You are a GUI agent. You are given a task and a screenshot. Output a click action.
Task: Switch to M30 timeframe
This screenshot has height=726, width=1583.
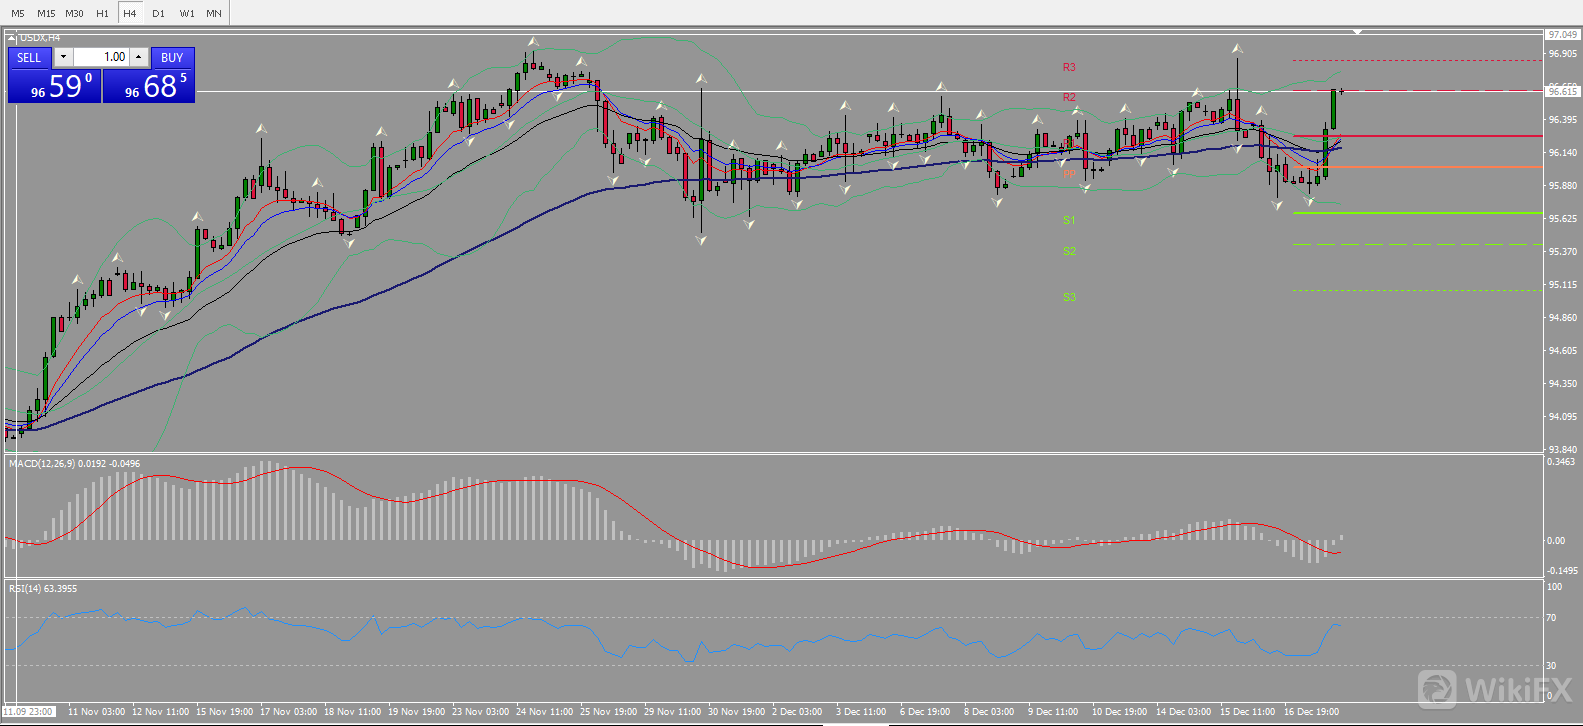(74, 13)
